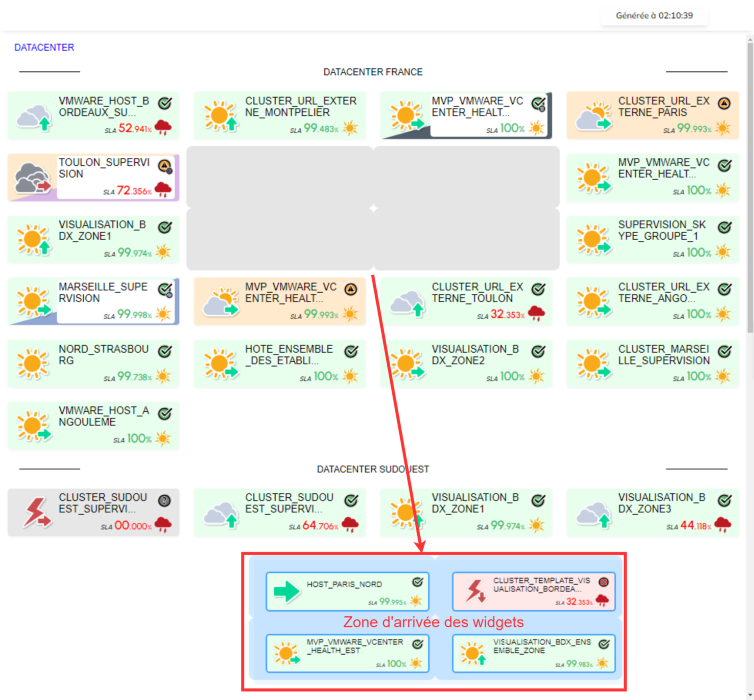Click the vertical scrollbar on the right
The height and width of the screenshot is (700, 754).
749,200
